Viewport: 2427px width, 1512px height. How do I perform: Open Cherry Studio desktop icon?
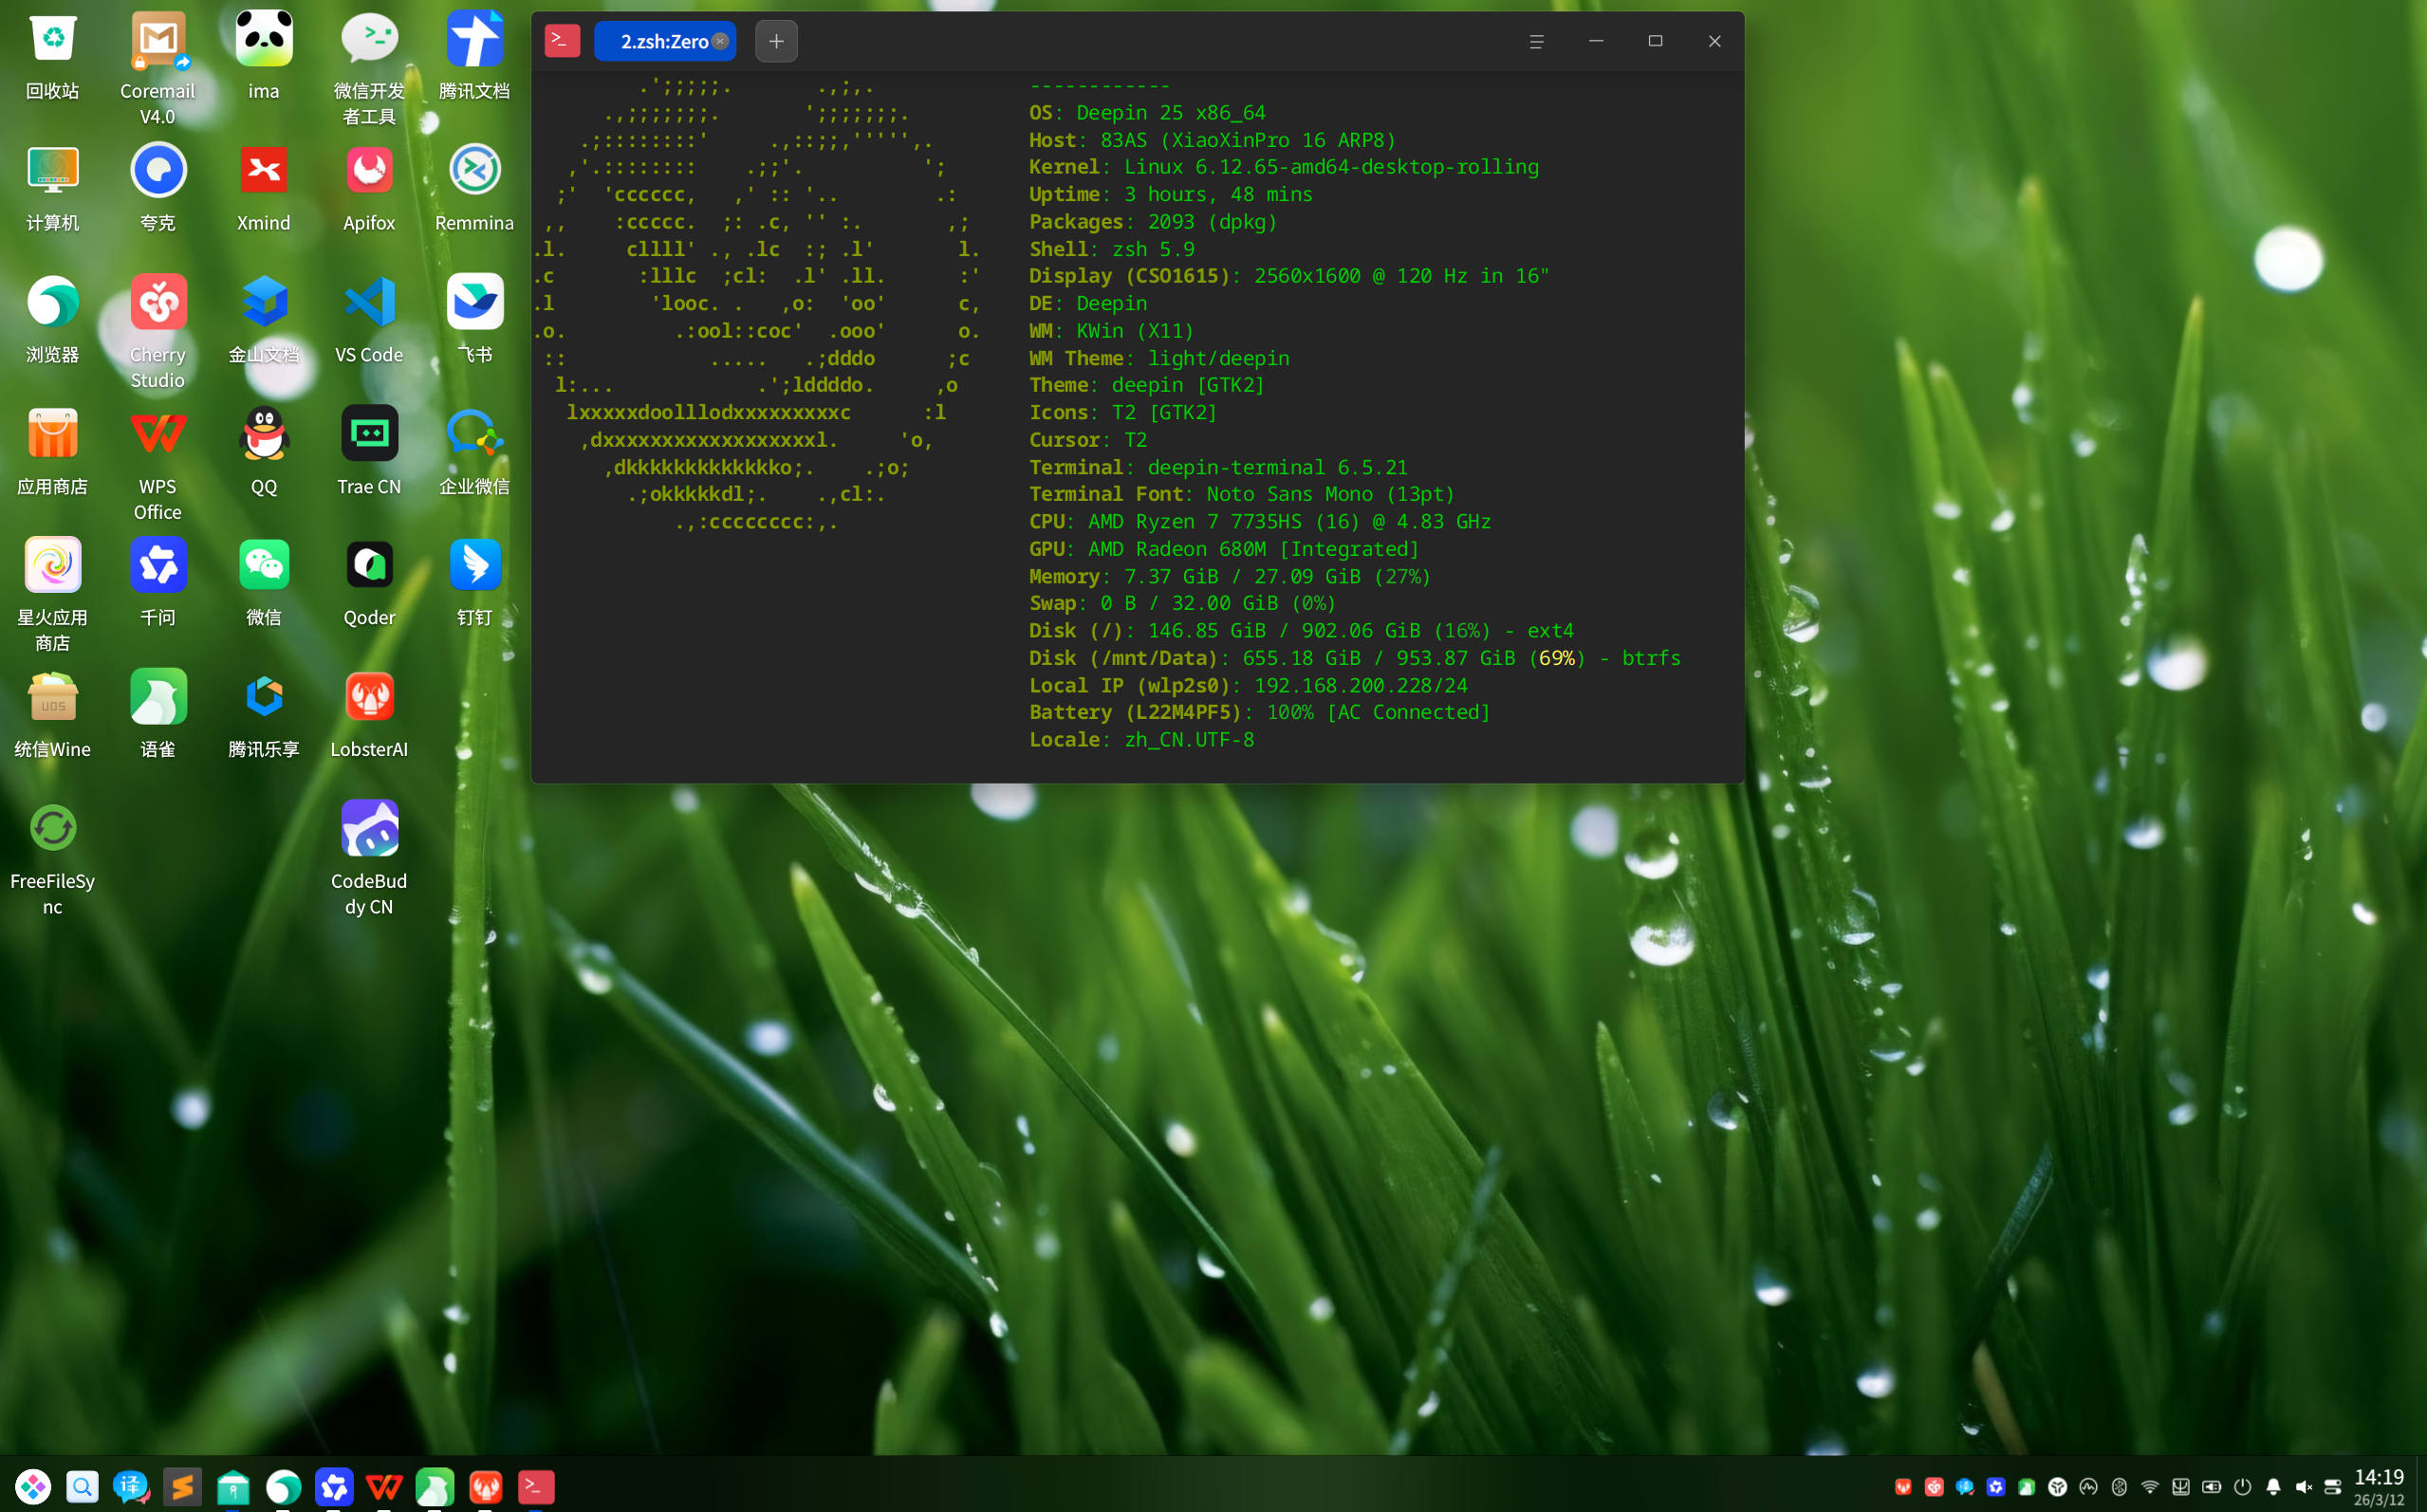(x=158, y=302)
